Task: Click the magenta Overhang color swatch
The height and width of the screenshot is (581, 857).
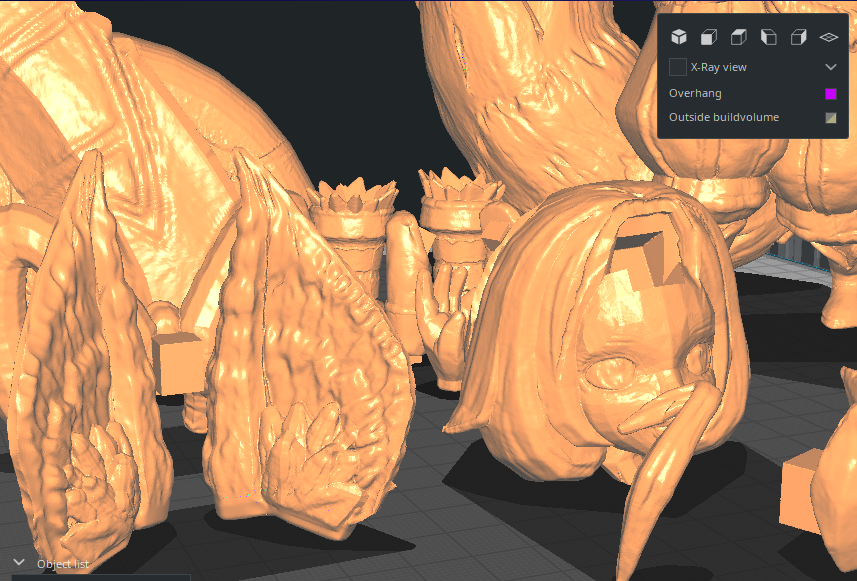Action: (831, 93)
